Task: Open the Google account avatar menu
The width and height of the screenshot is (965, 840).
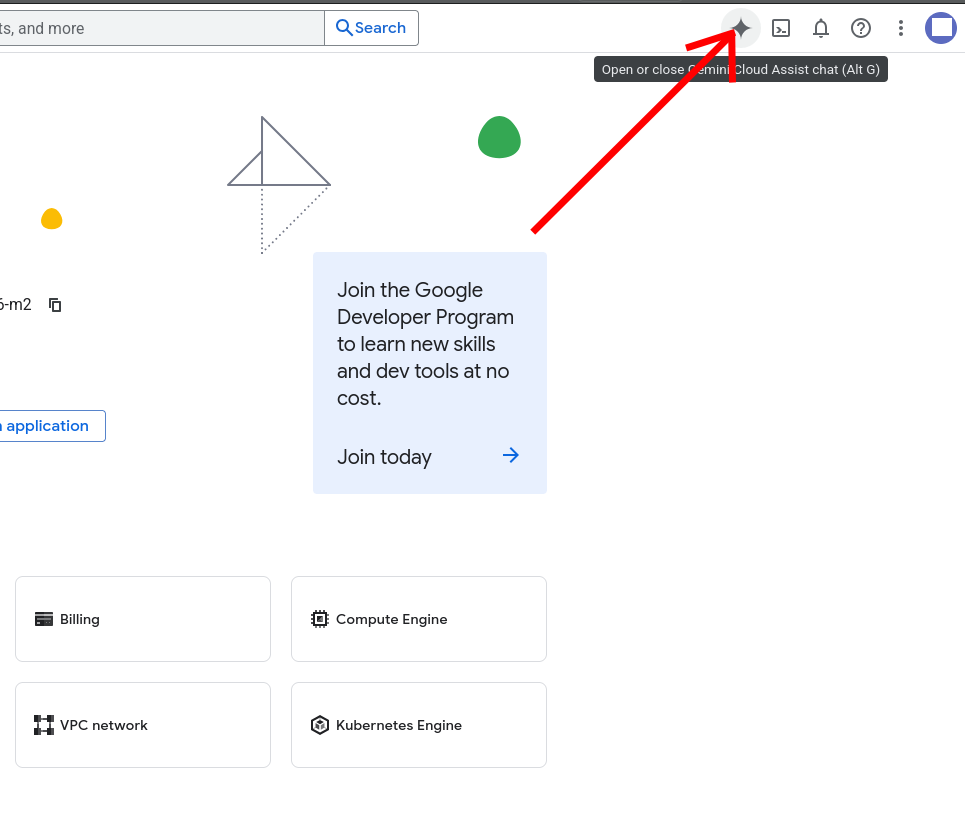Action: click(x=941, y=28)
